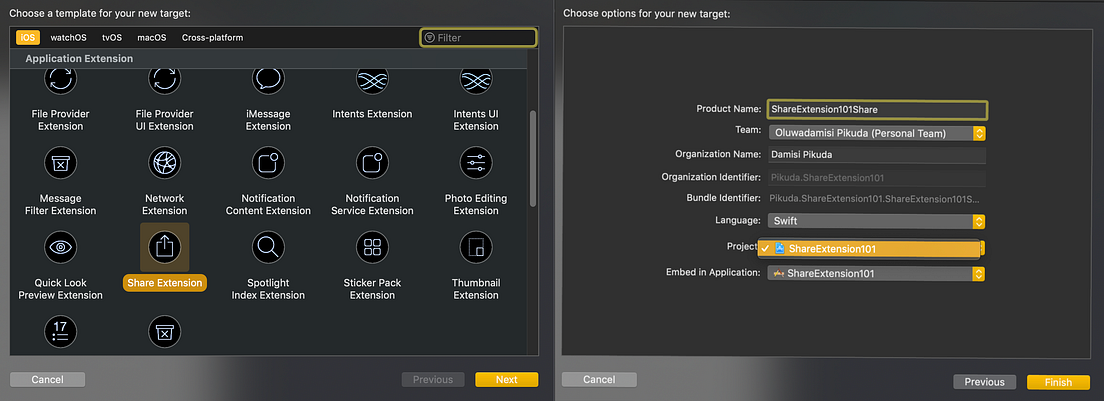Click the Application Extension section header
The image size is (1104, 401).
pos(79,58)
